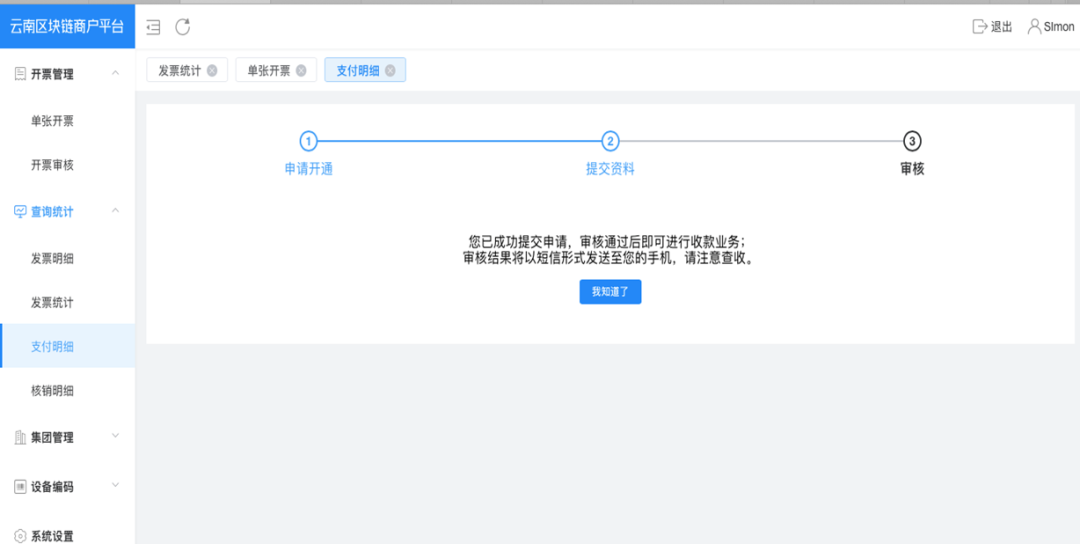Viewport: 1080px width, 544px height.
Task: Open the 系统设置 menu item
Action: pos(52,536)
